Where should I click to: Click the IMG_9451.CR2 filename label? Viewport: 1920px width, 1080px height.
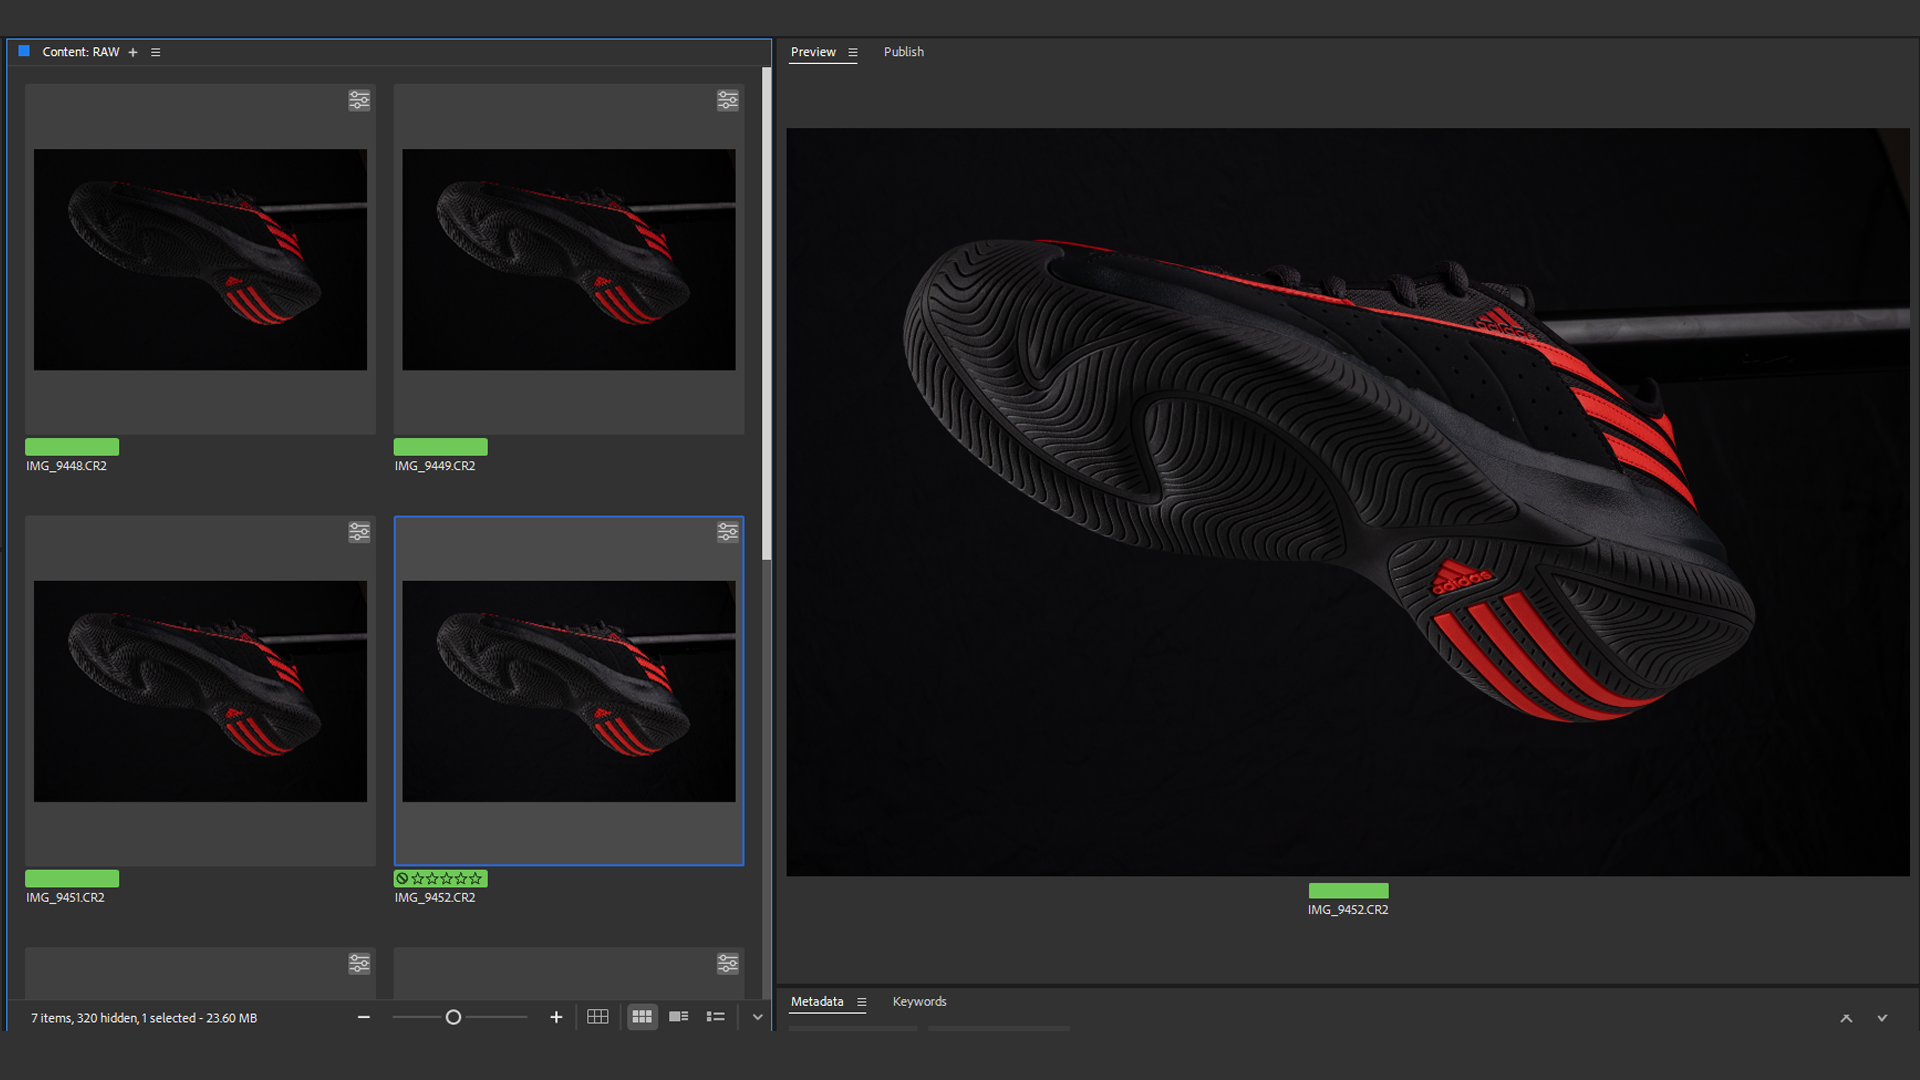[65, 898]
